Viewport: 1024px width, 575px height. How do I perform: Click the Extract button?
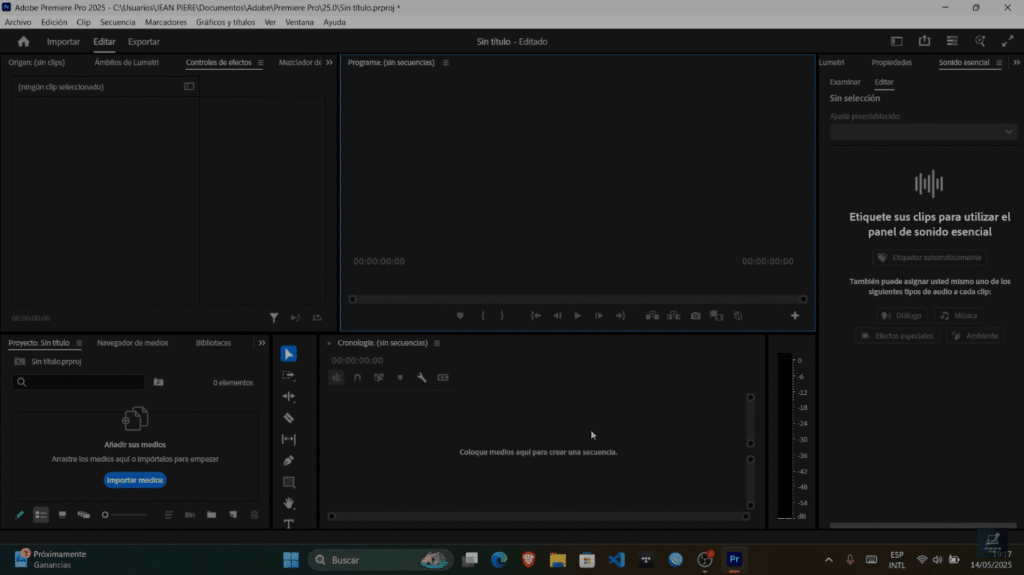click(x=673, y=316)
